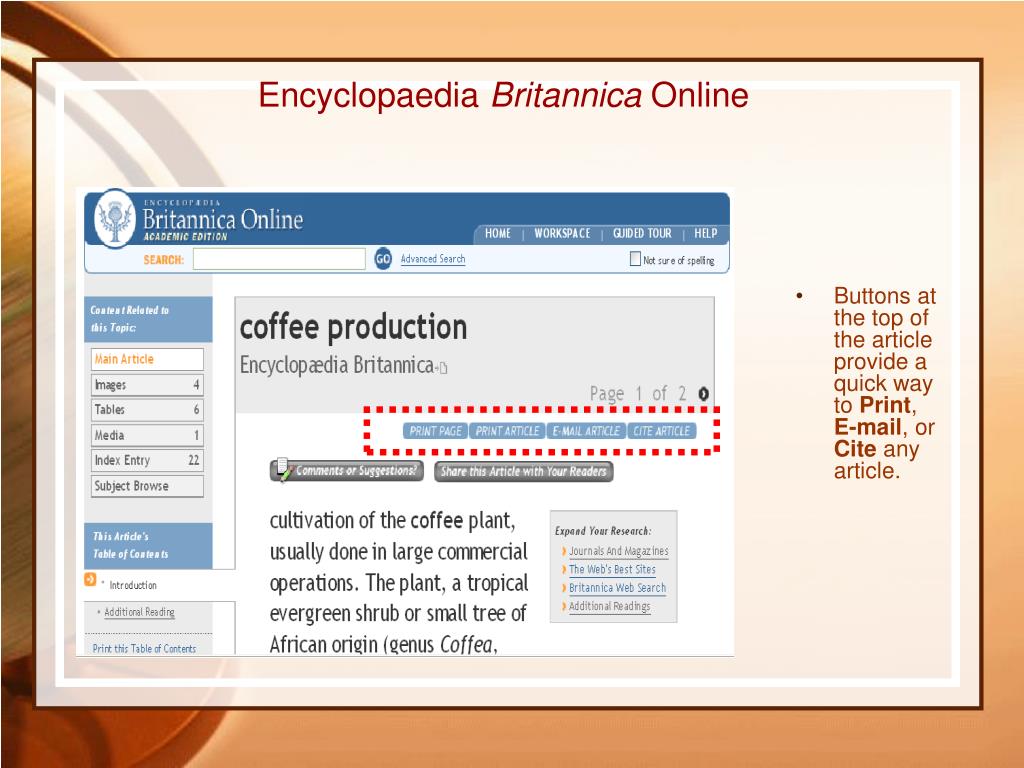This screenshot has width=1024, height=768.
Task: Select Main Article in the sidebar
Action: pyautogui.click(x=147, y=359)
